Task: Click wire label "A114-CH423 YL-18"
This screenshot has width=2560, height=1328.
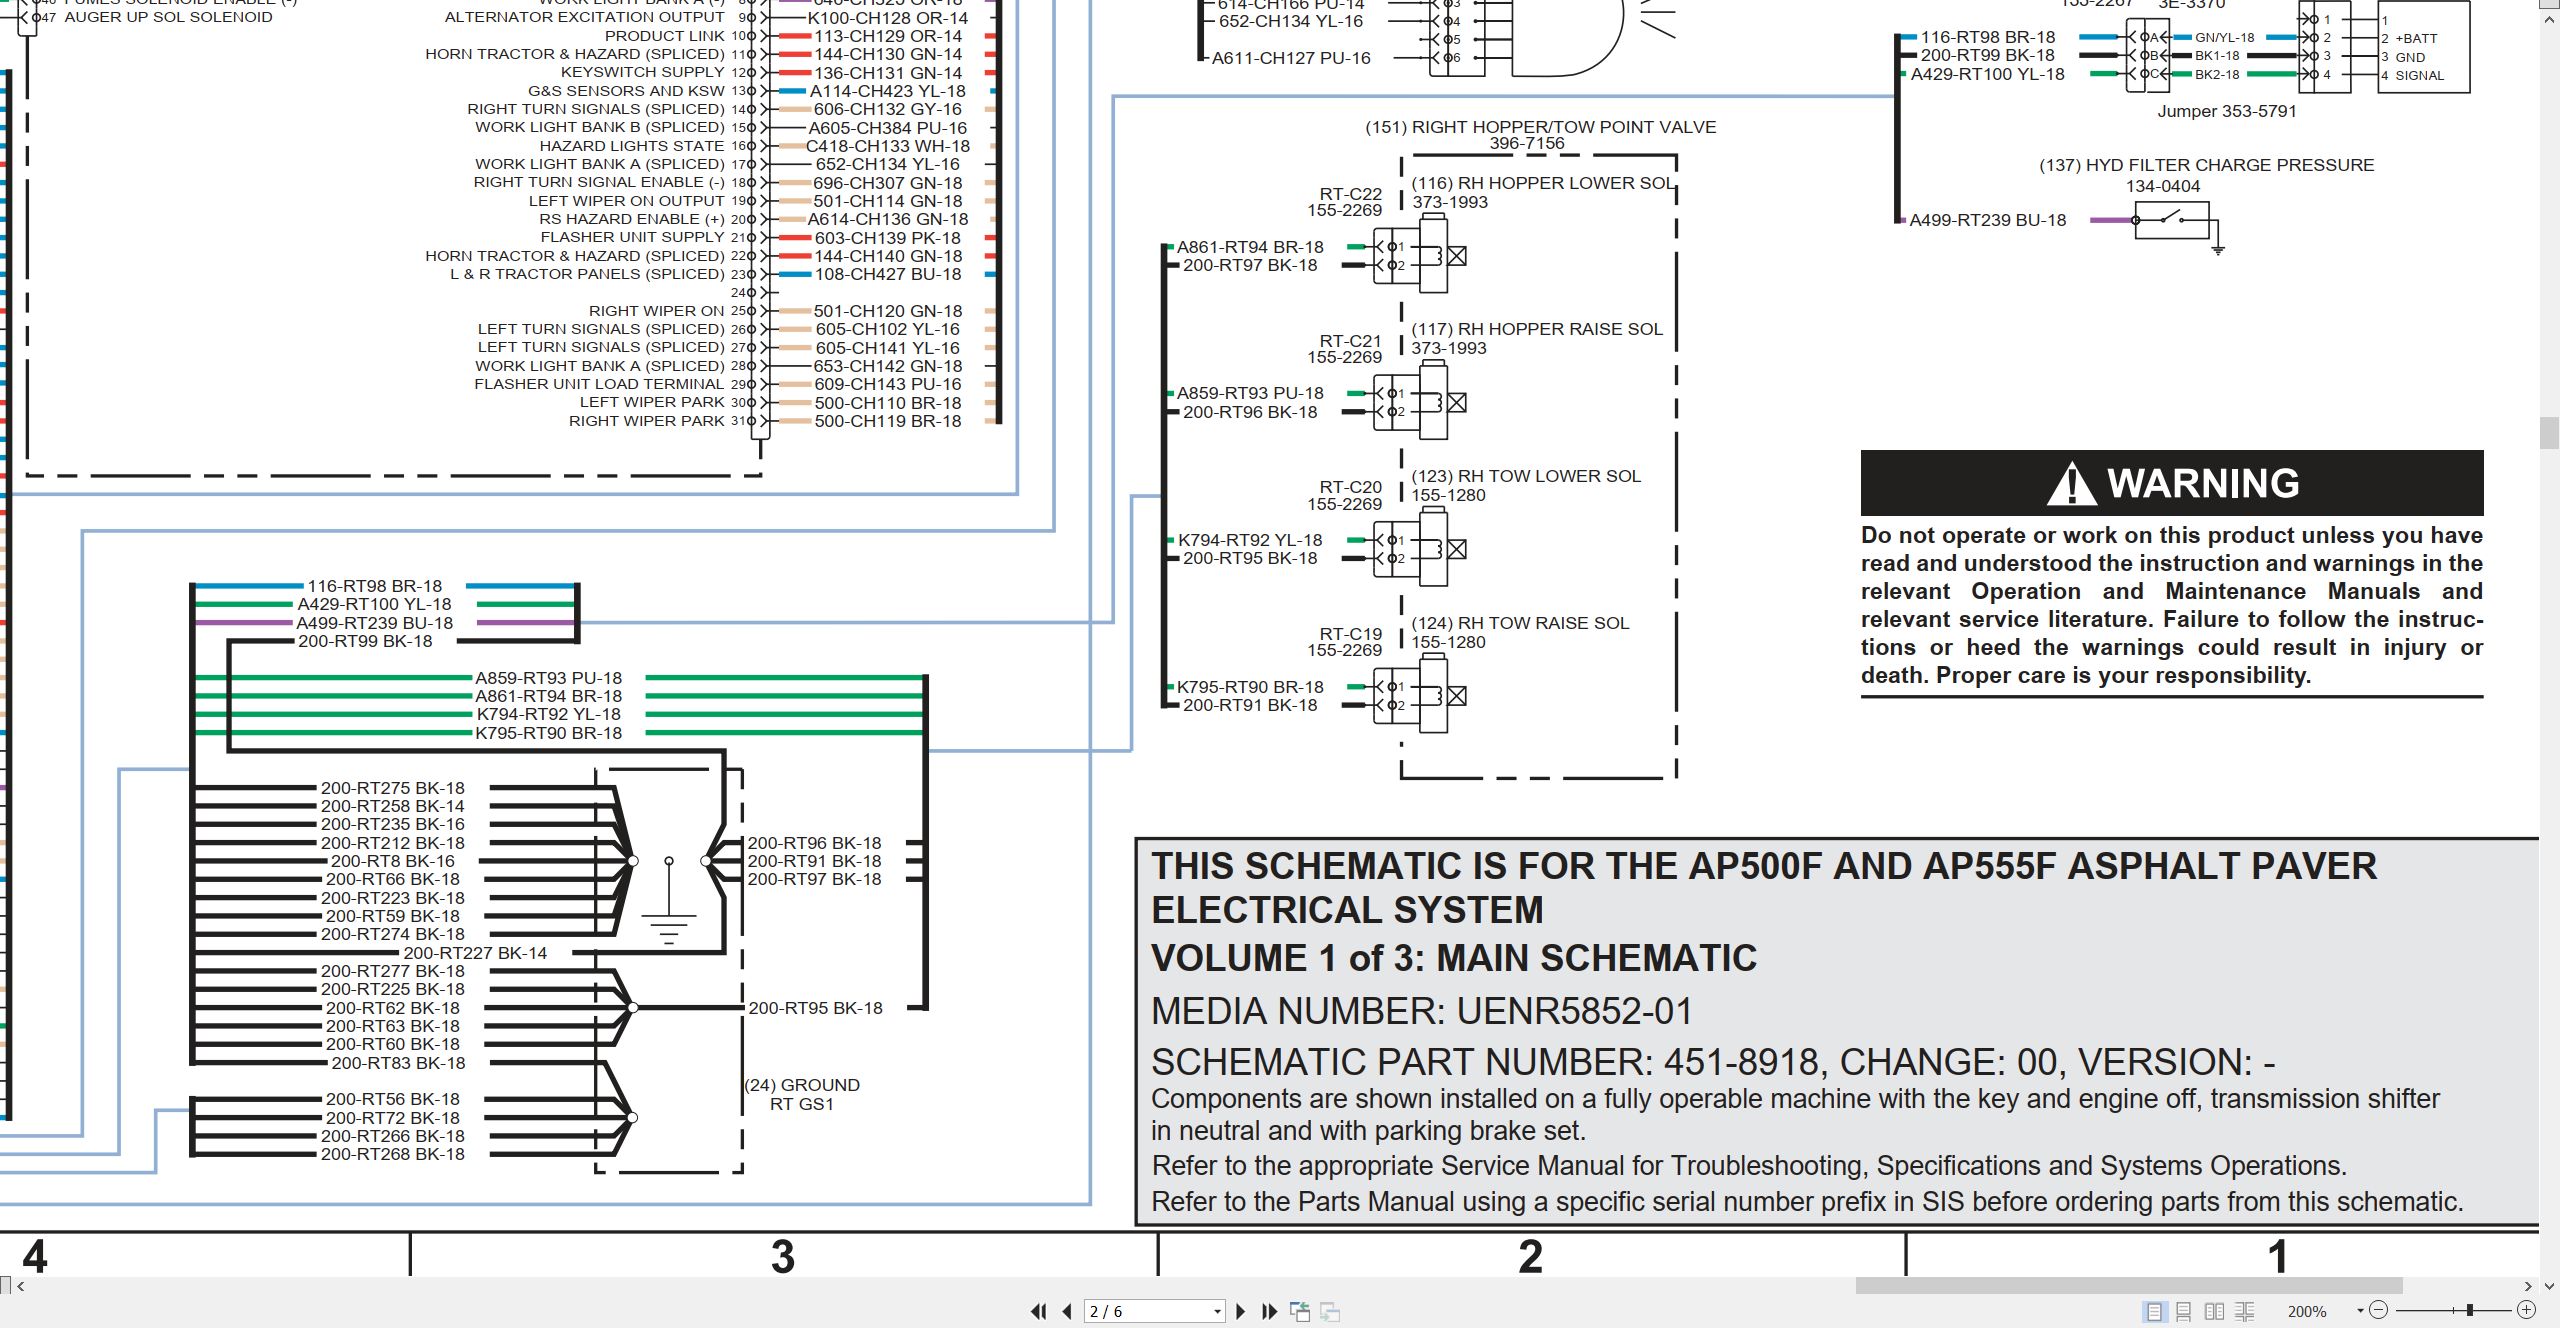Action: tap(887, 91)
